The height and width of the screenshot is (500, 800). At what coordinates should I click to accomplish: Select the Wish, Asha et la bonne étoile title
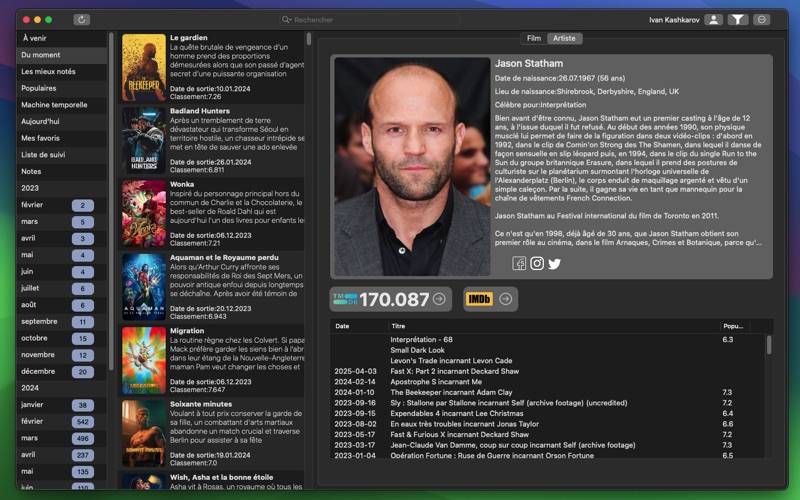[221, 477]
